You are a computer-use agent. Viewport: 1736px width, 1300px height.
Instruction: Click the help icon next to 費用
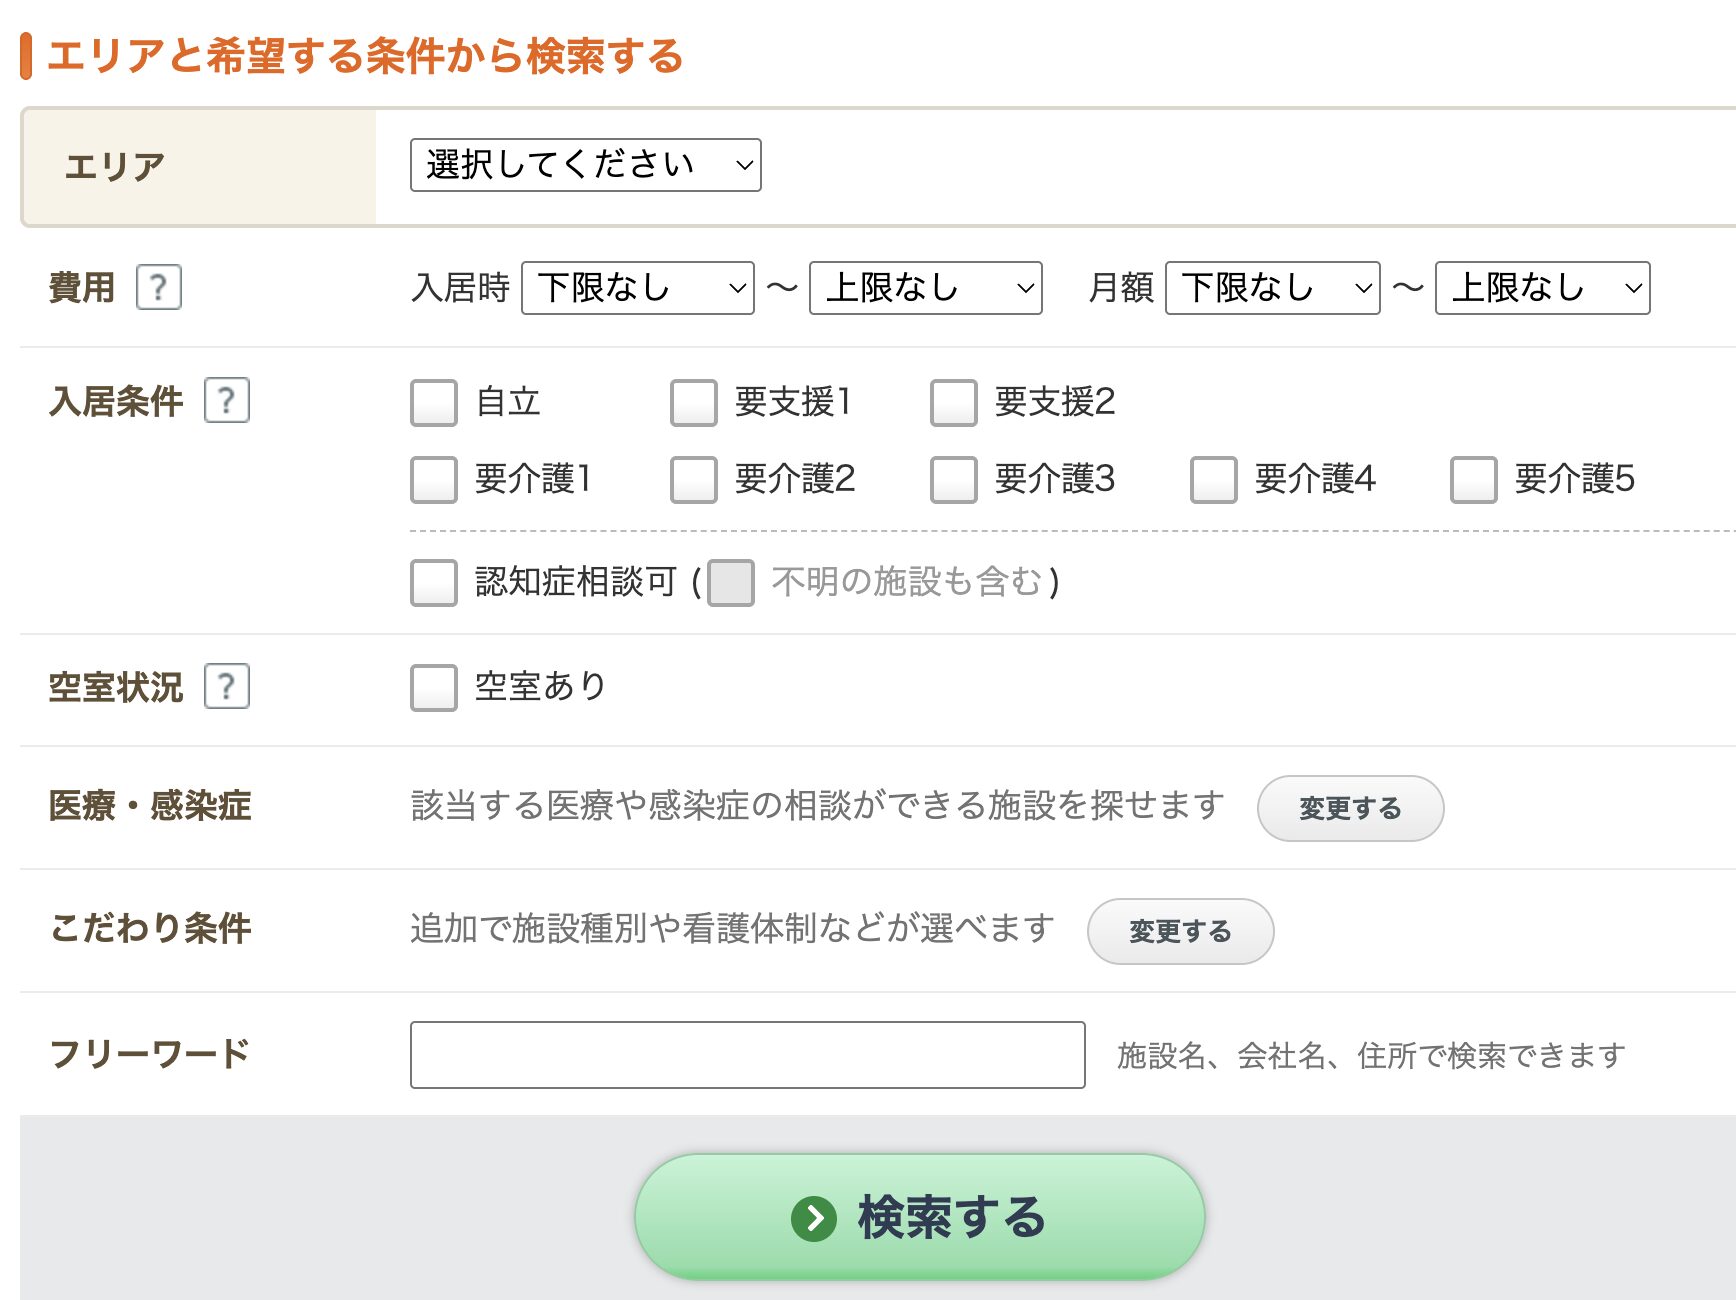(x=158, y=288)
